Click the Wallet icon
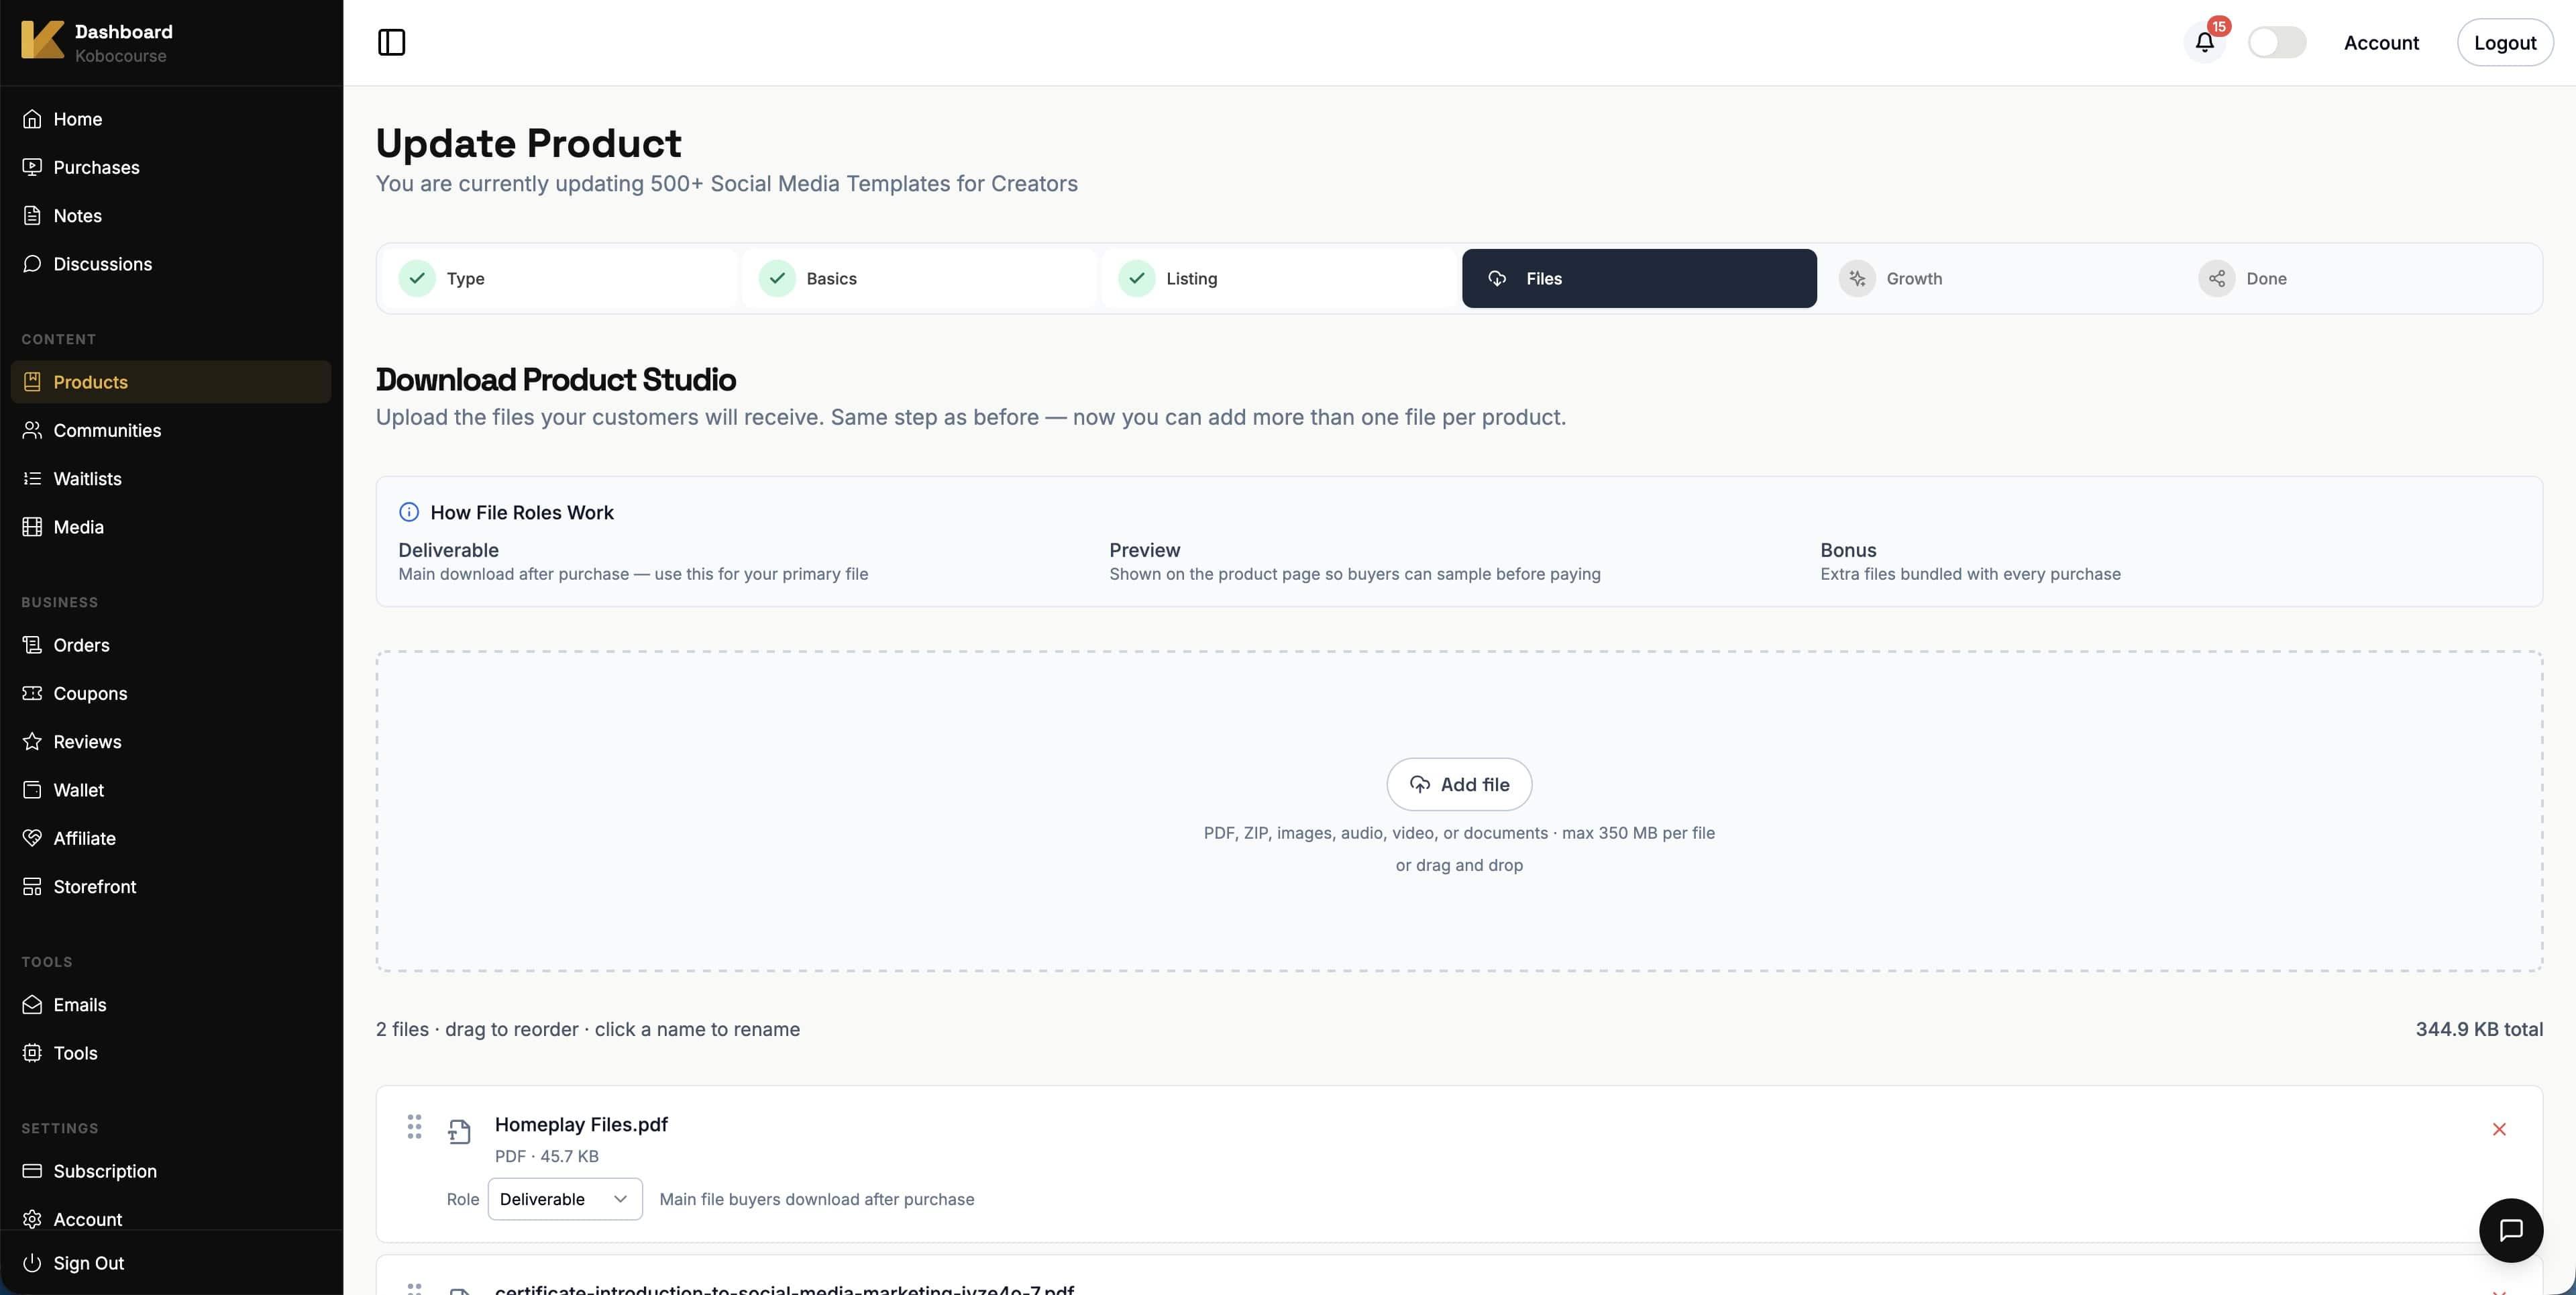Image resolution: width=2576 pixels, height=1295 pixels. tap(32, 790)
